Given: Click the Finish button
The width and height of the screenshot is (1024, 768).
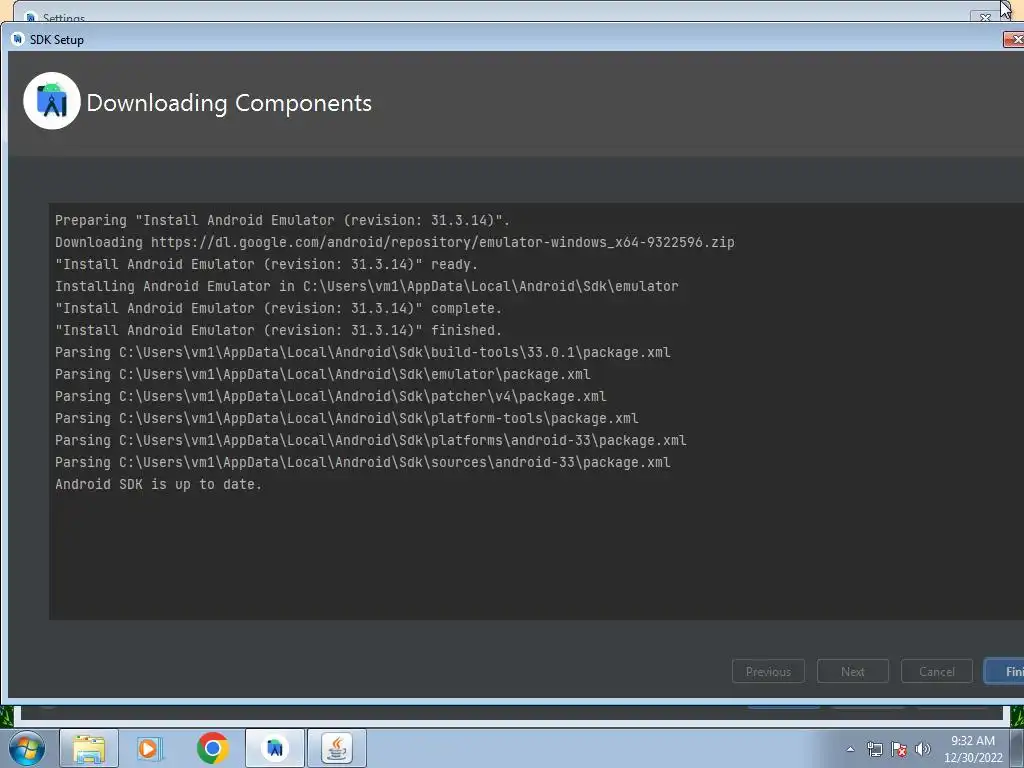Looking at the screenshot, I should pos(1004,671).
